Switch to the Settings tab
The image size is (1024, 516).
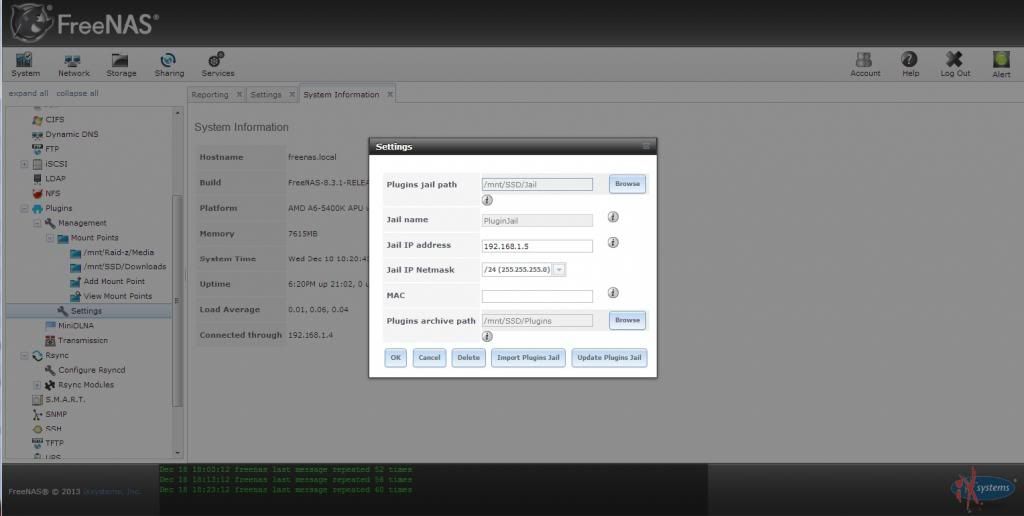pos(266,95)
